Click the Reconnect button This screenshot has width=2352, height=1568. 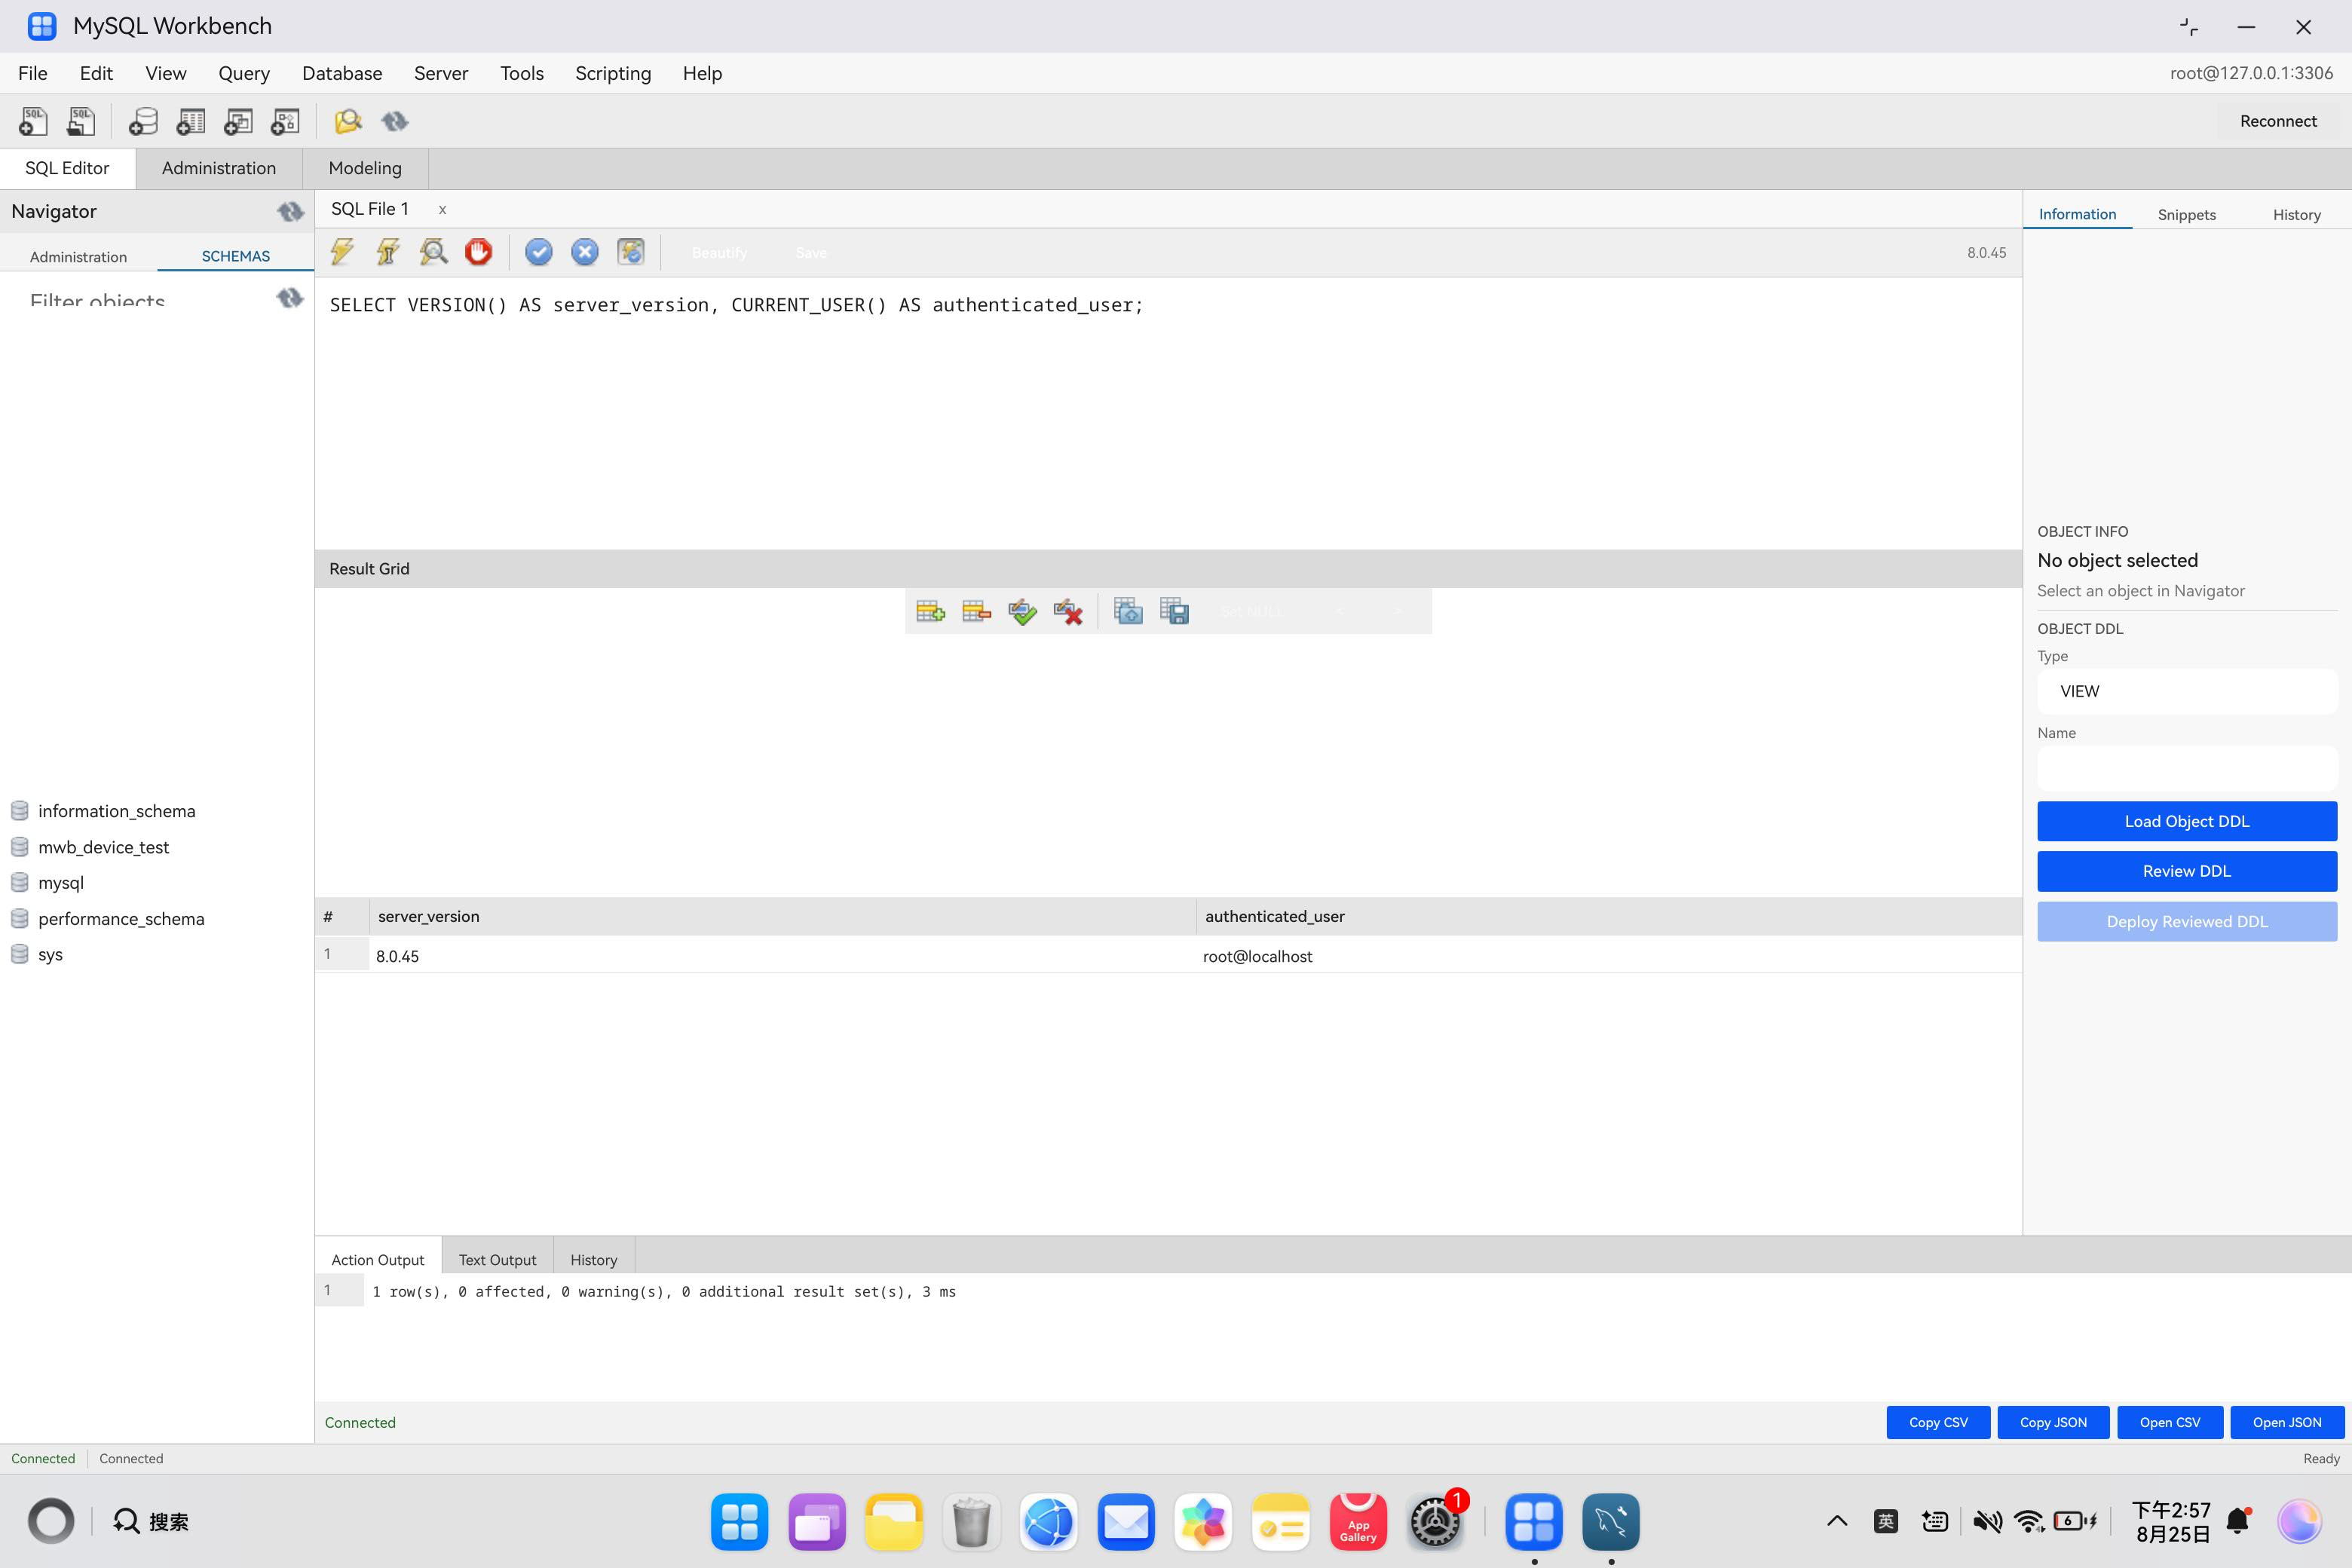coord(2278,121)
